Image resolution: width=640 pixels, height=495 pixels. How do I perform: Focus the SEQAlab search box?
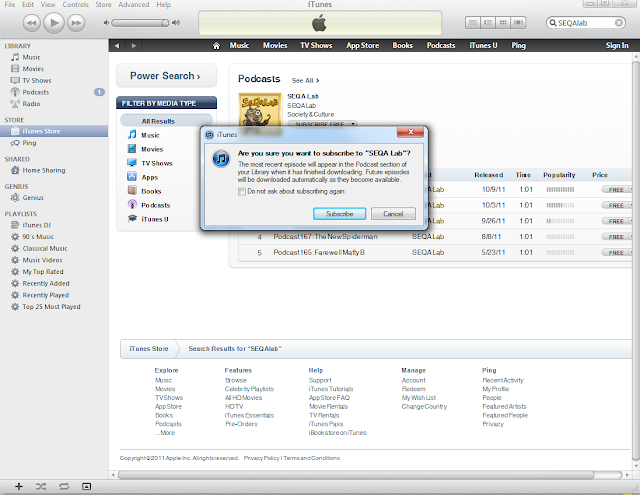point(585,23)
